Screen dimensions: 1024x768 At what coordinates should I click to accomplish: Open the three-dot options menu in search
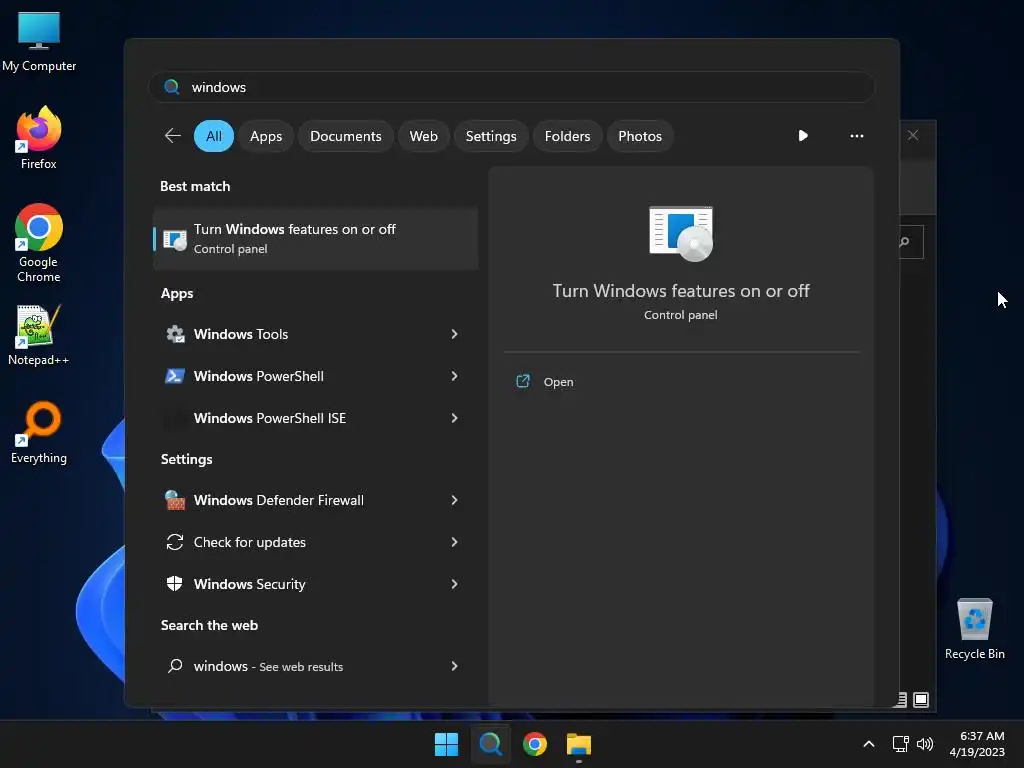click(x=857, y=136)
